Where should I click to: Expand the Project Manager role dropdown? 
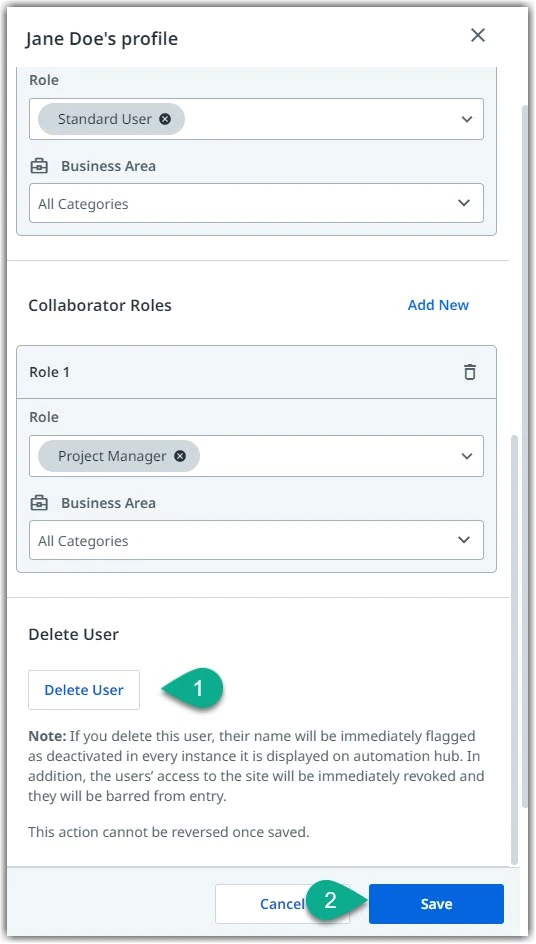[x=466, y=456]
